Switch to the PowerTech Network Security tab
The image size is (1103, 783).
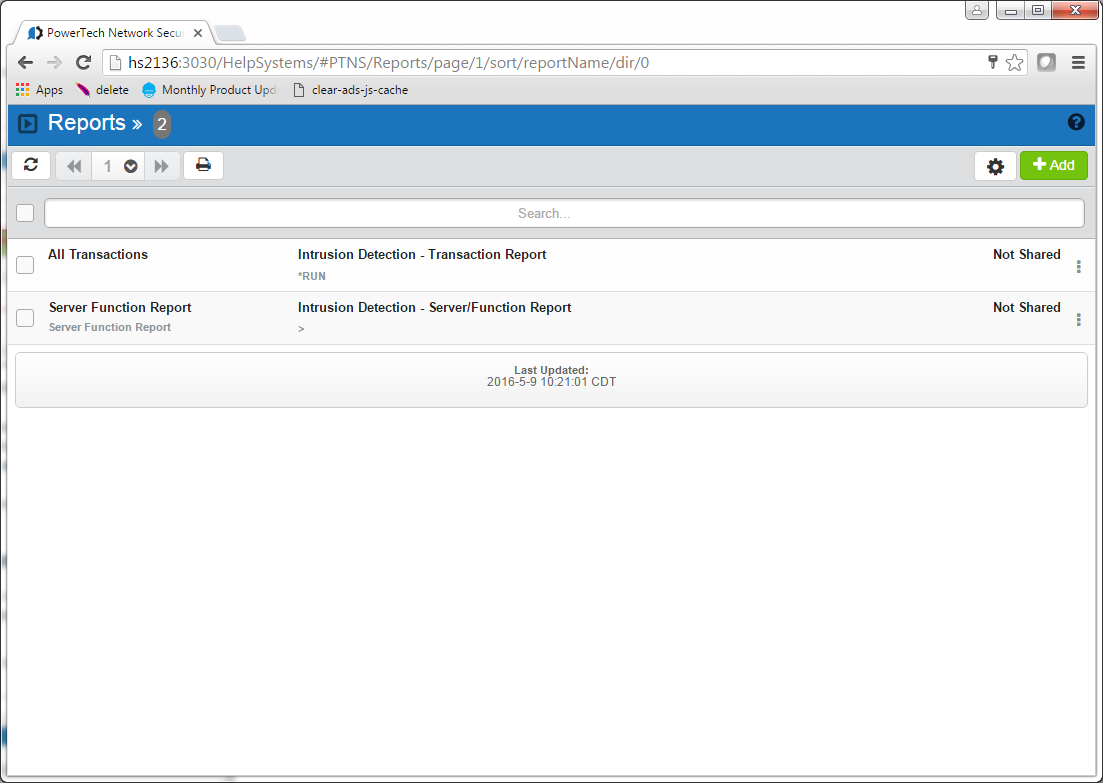[110, 33]
